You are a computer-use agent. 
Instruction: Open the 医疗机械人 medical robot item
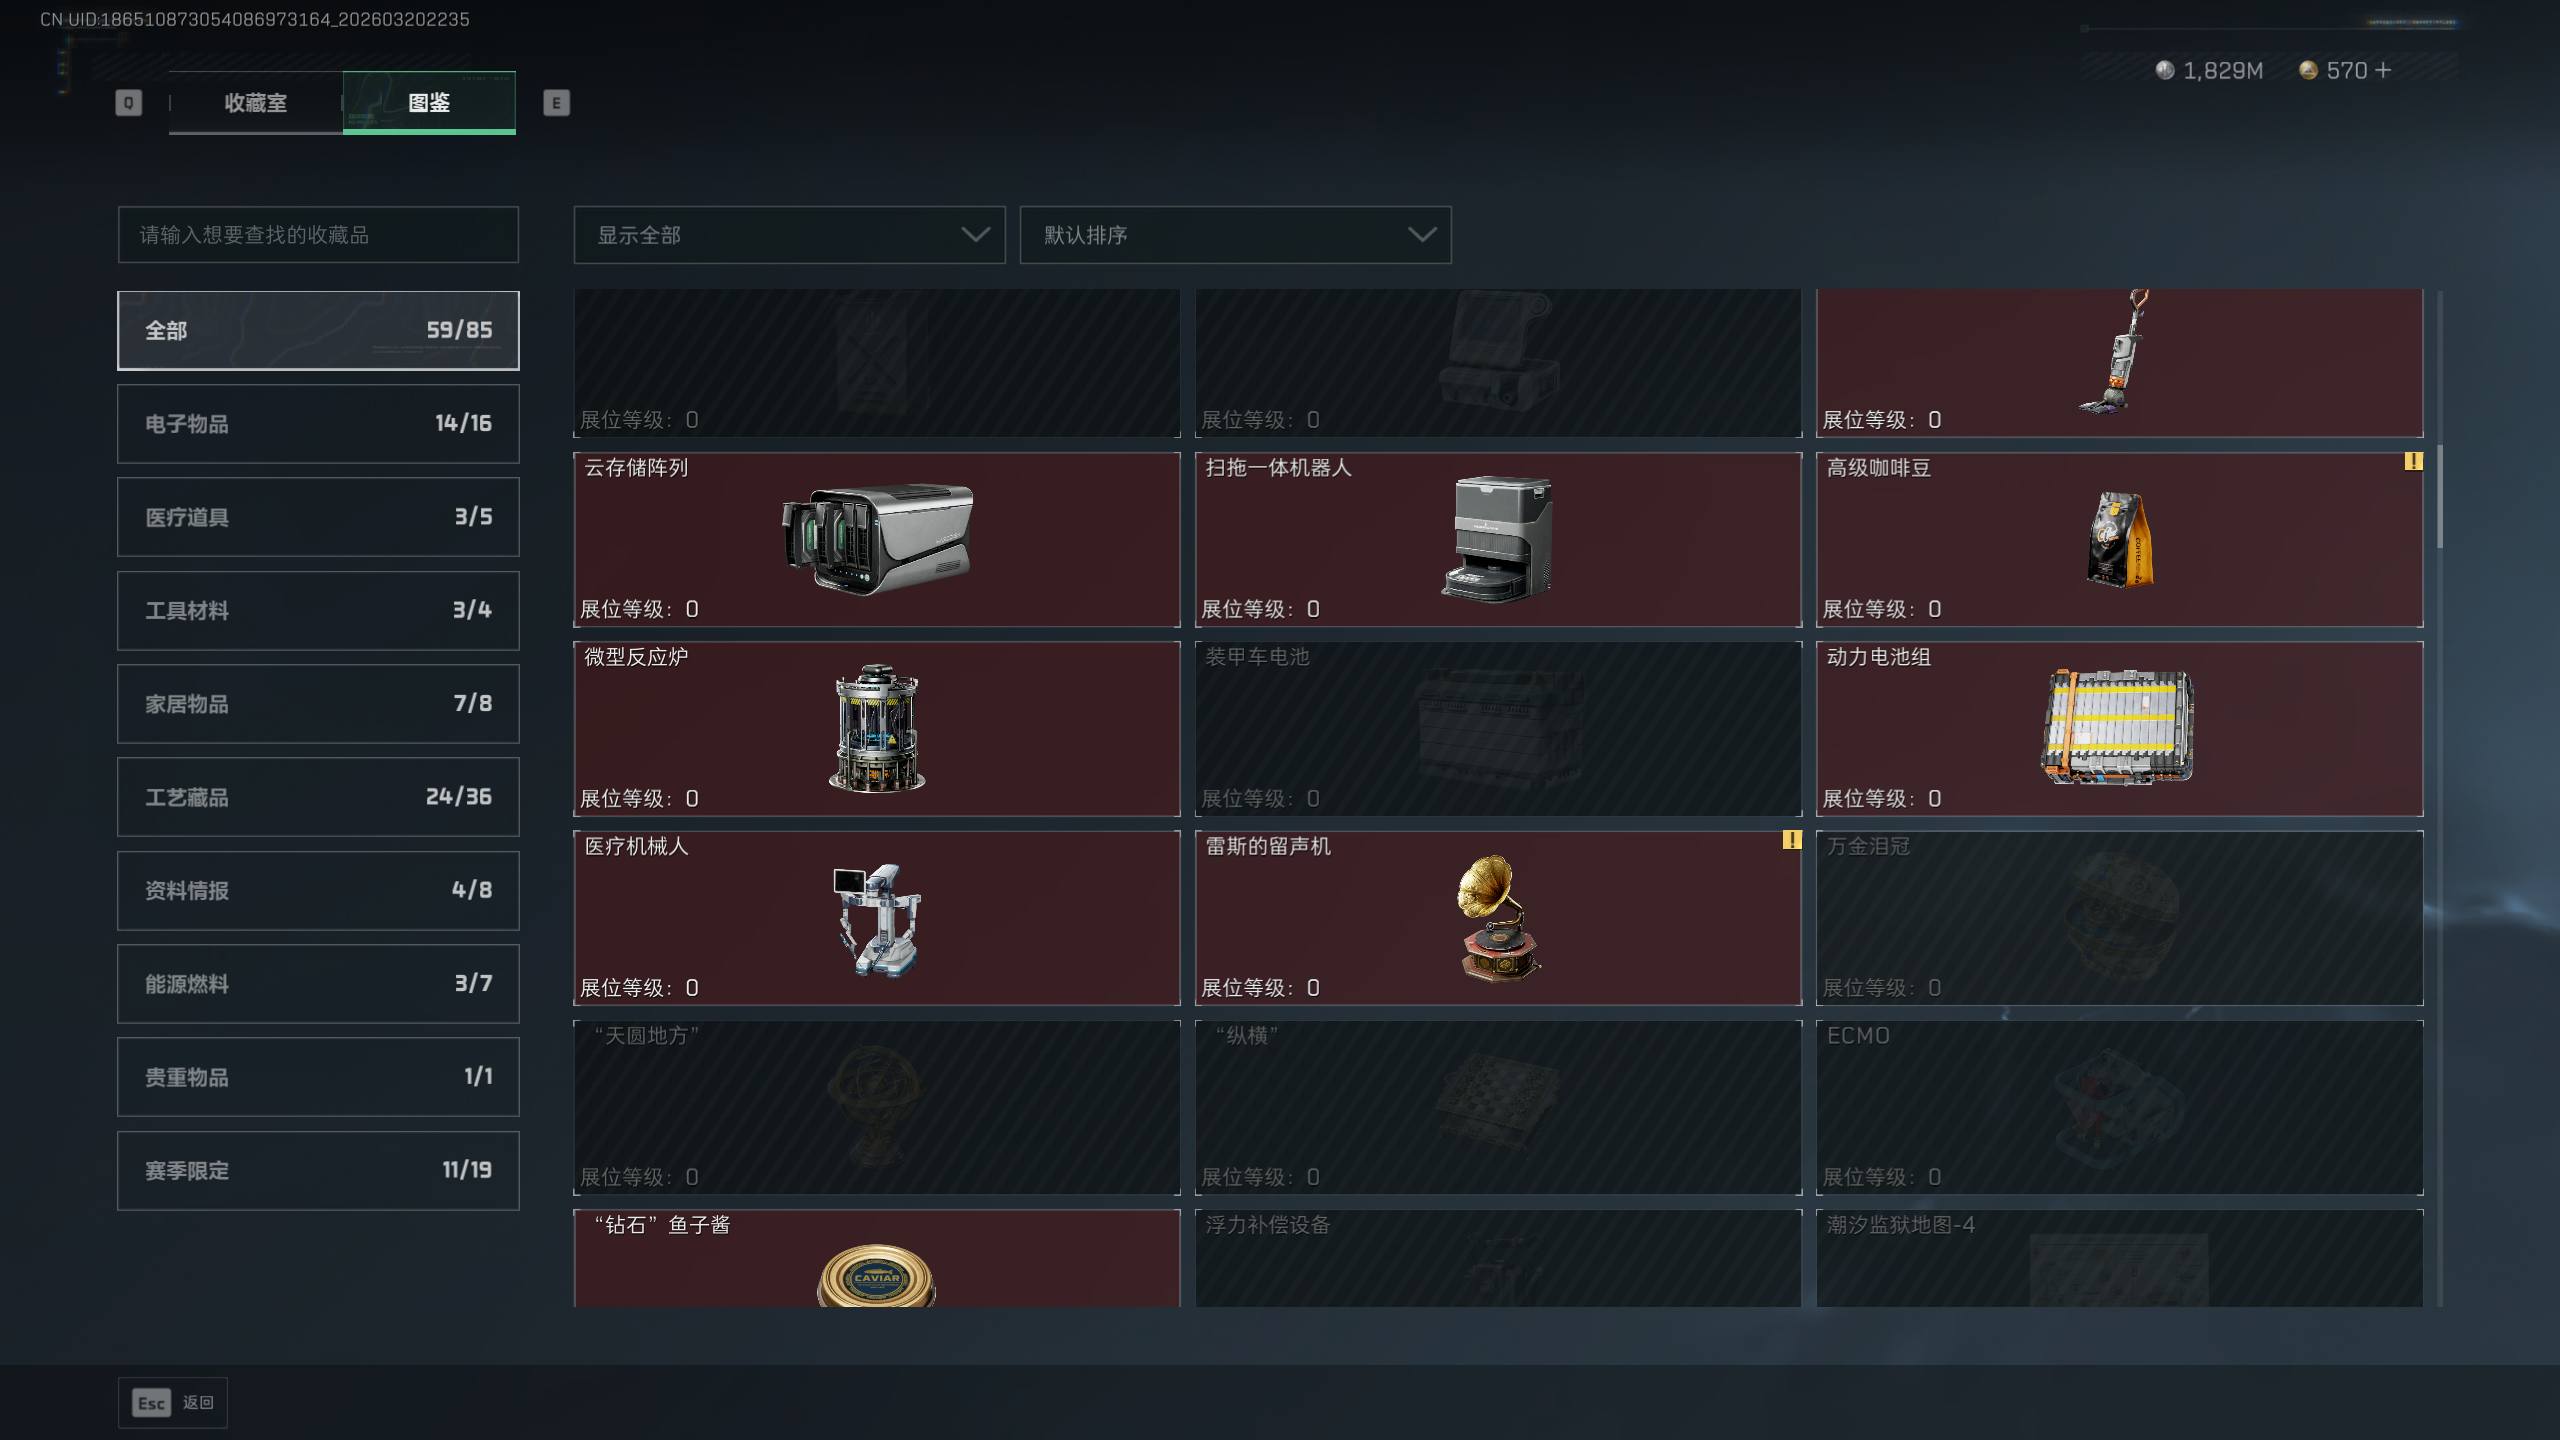coord(877,919)
